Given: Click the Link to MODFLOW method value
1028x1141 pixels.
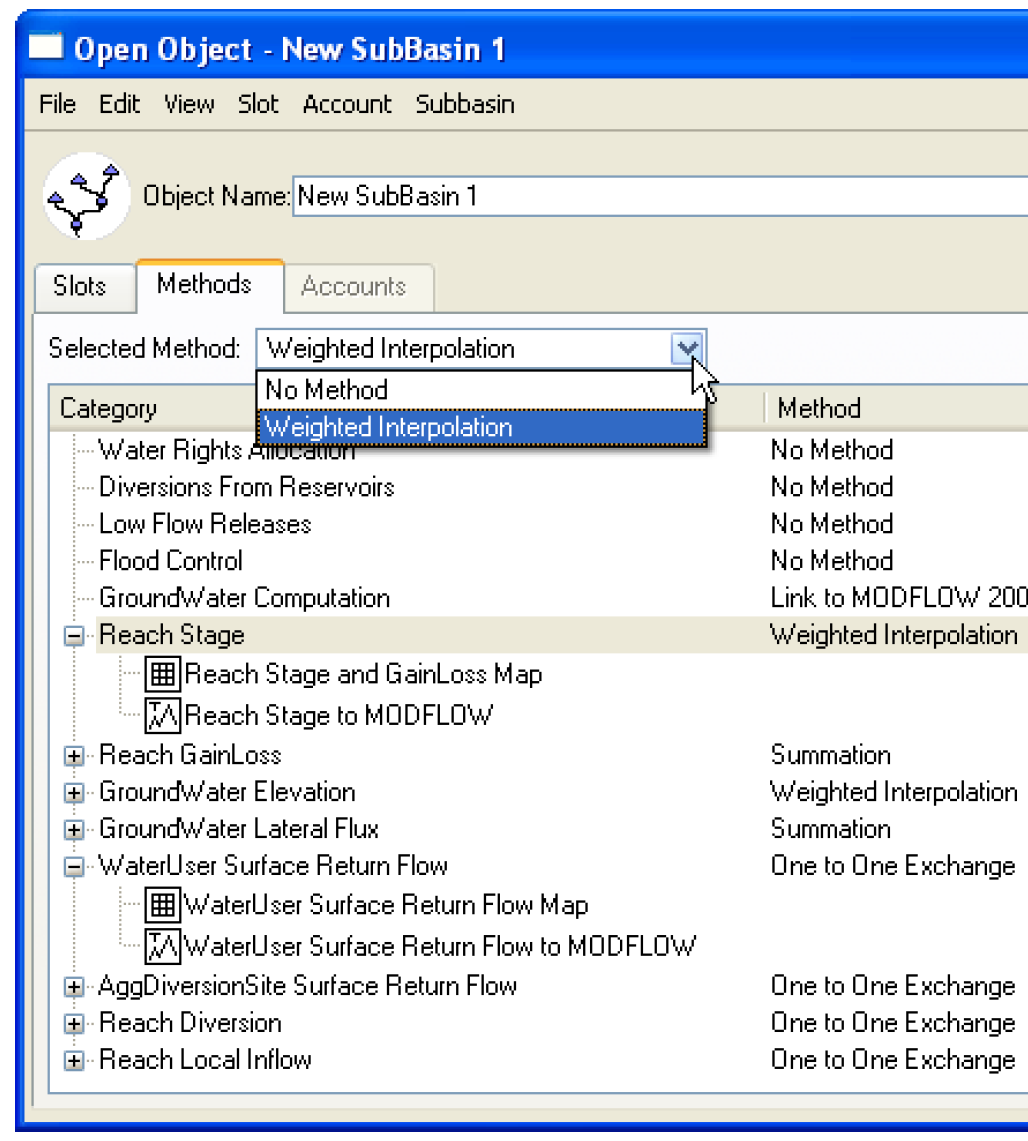Looking at the screenshot, I should [899, 598].
